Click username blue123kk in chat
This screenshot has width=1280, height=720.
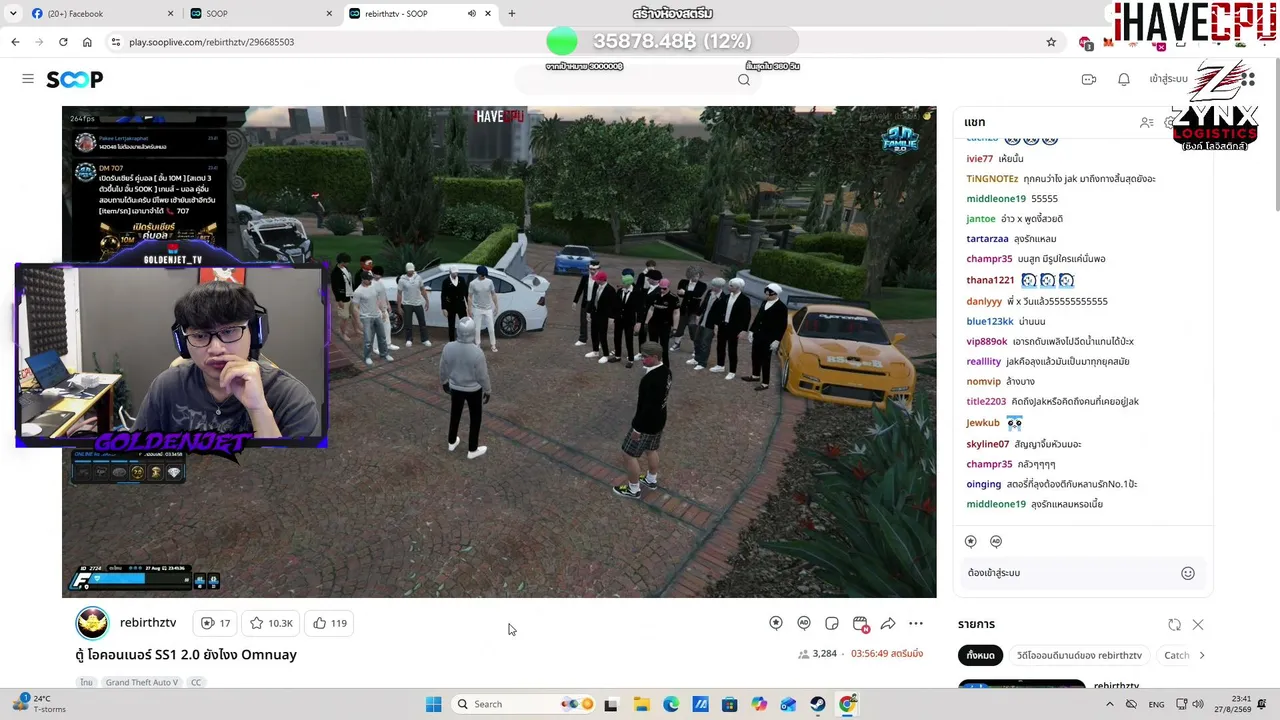point(990,321)
